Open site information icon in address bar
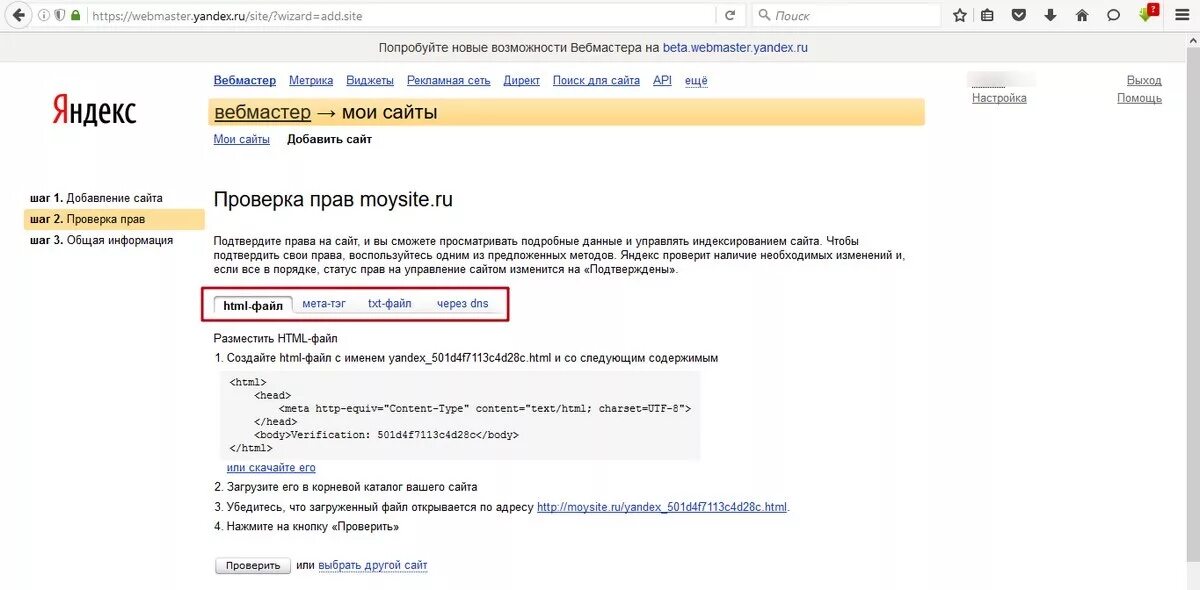The image size is (1200, 590). pos(44,15)
